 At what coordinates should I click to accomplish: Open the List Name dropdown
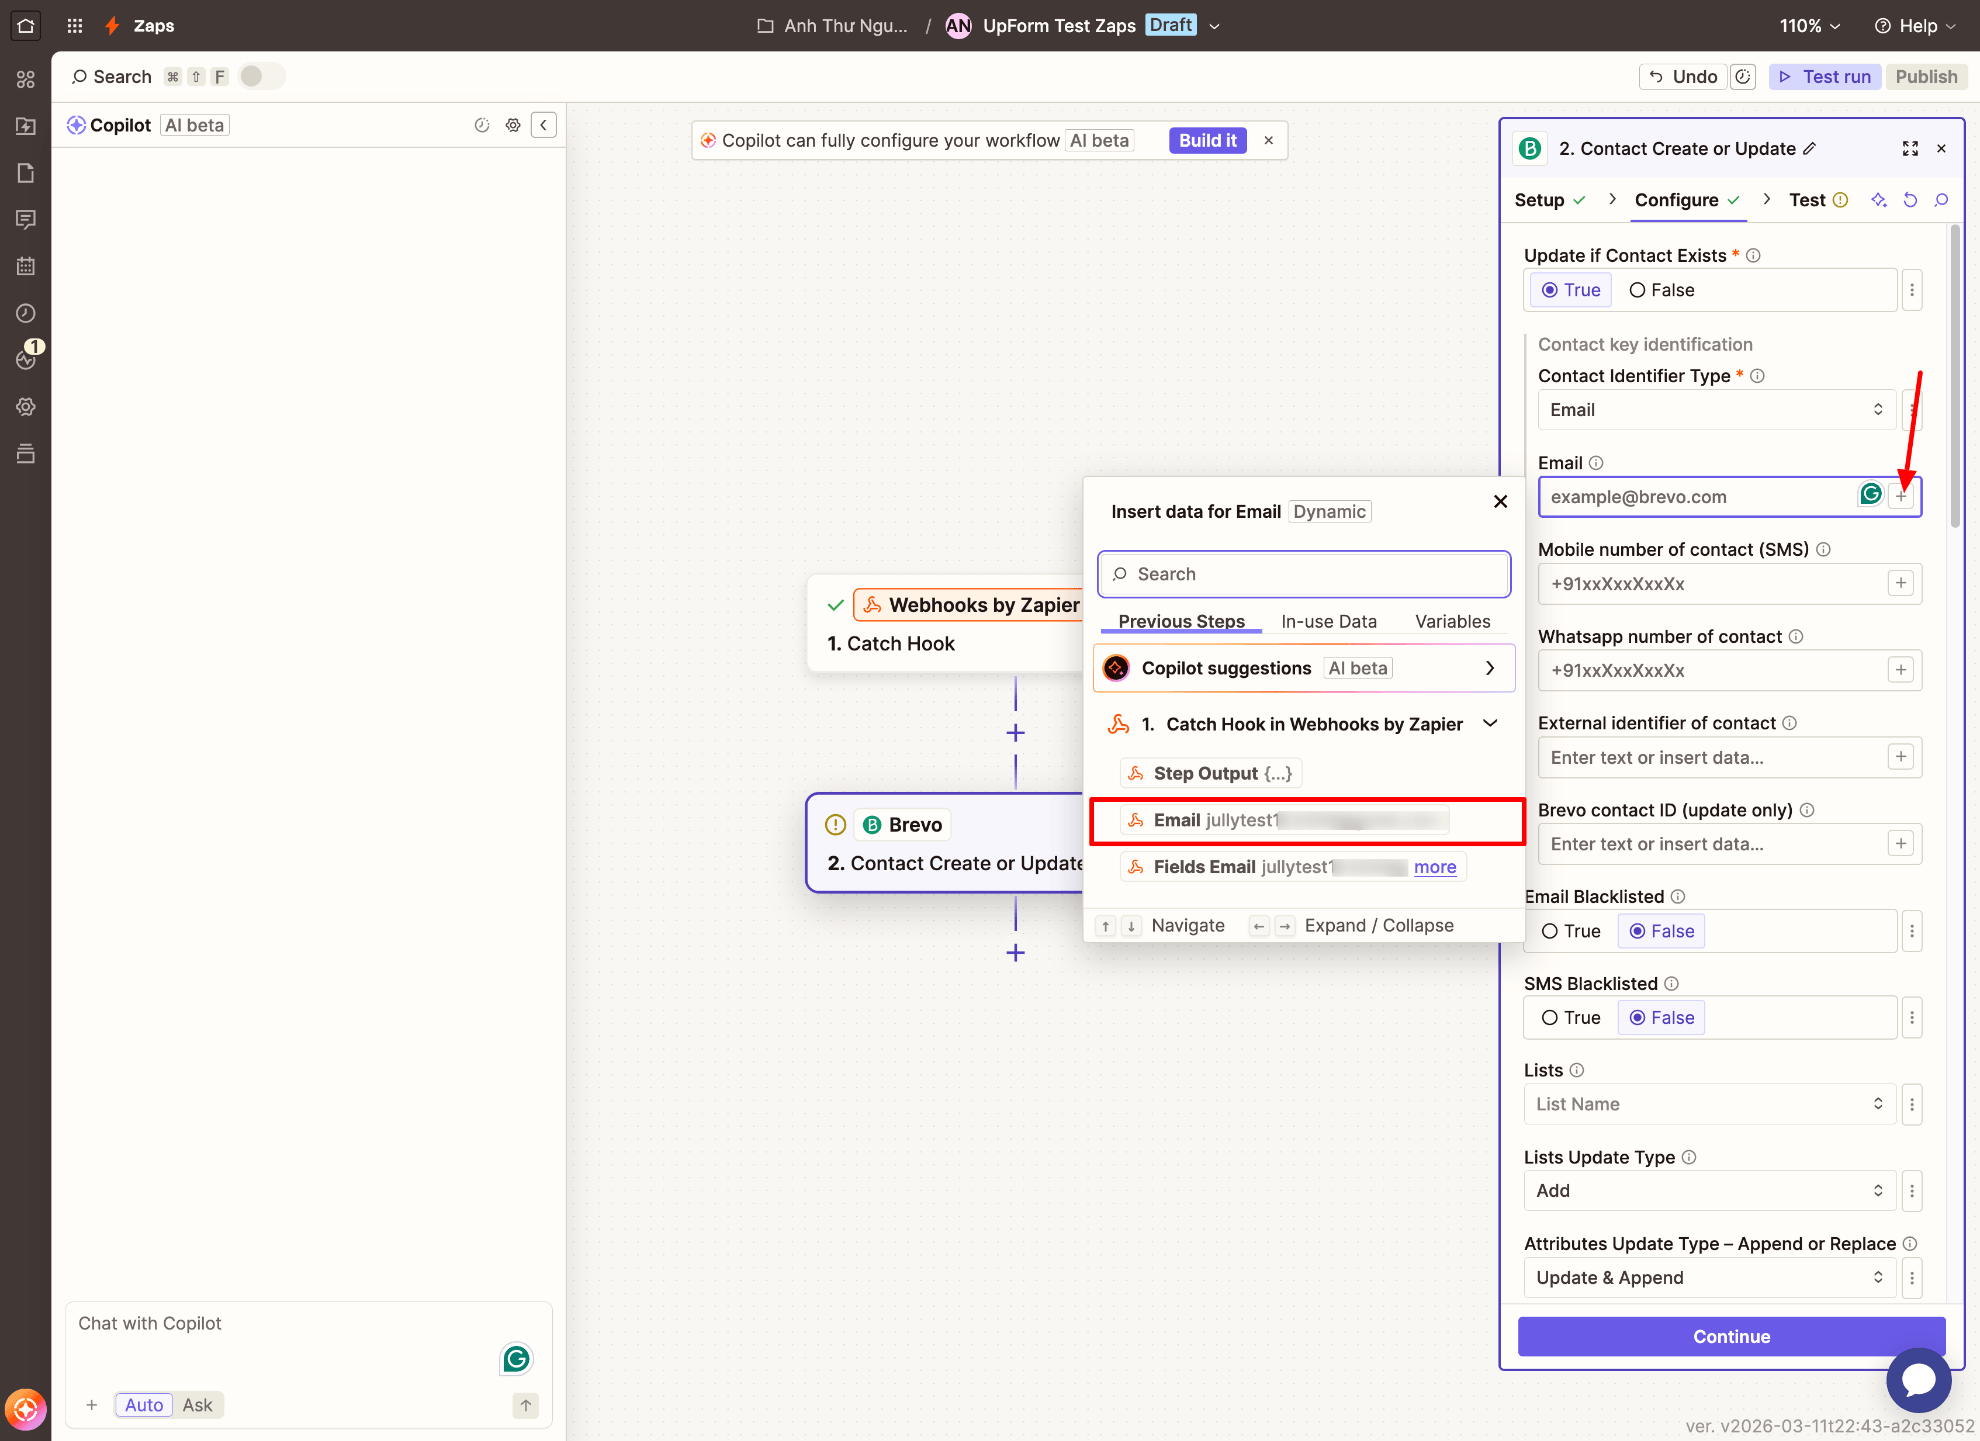coord(1709,1104)
